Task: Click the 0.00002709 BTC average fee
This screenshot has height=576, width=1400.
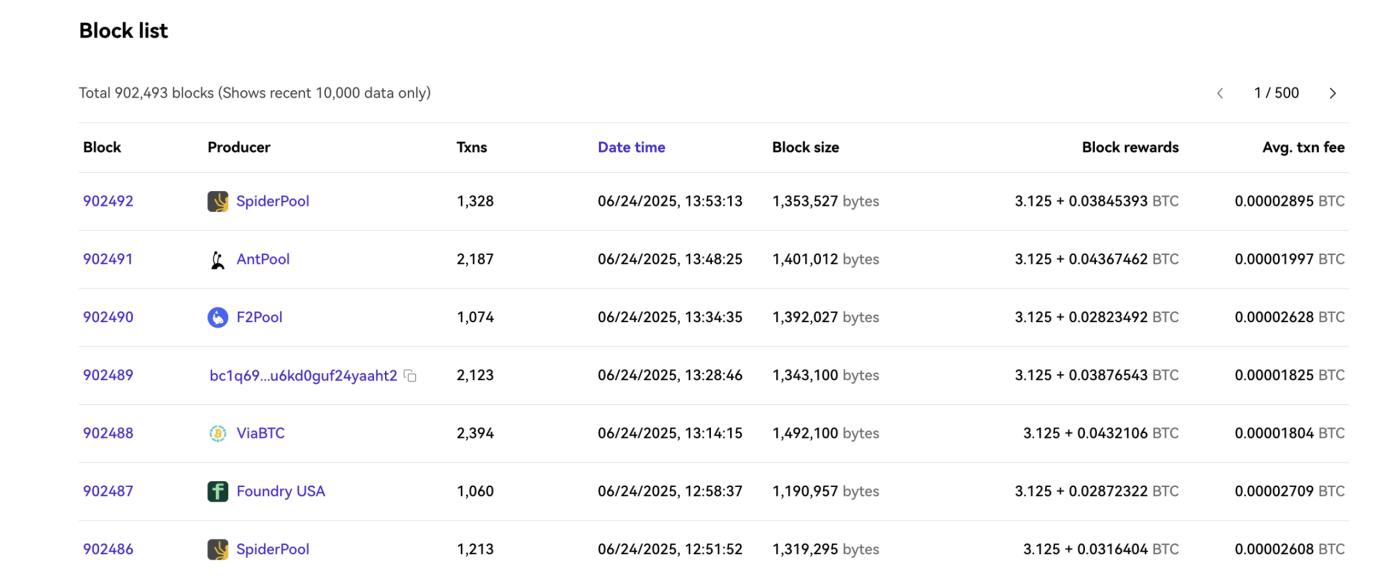Action: tap(1290, 491)
